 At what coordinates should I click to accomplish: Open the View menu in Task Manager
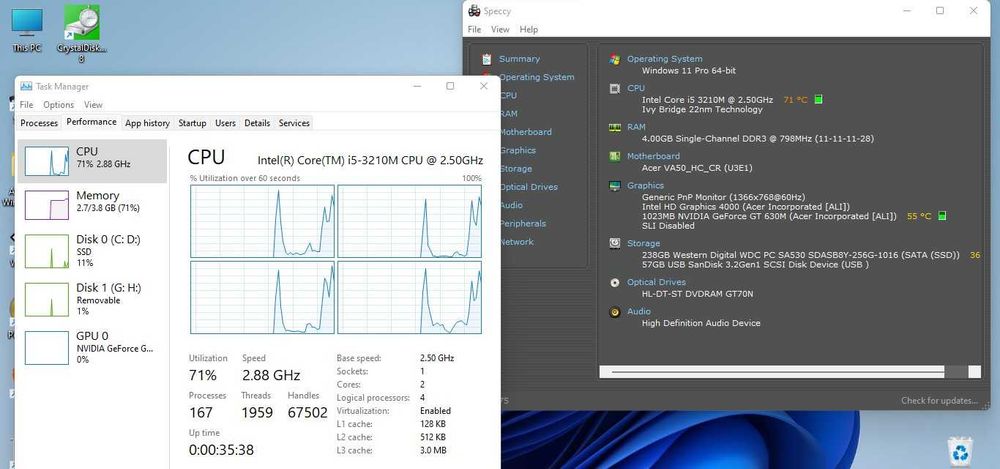coord(93,105)
